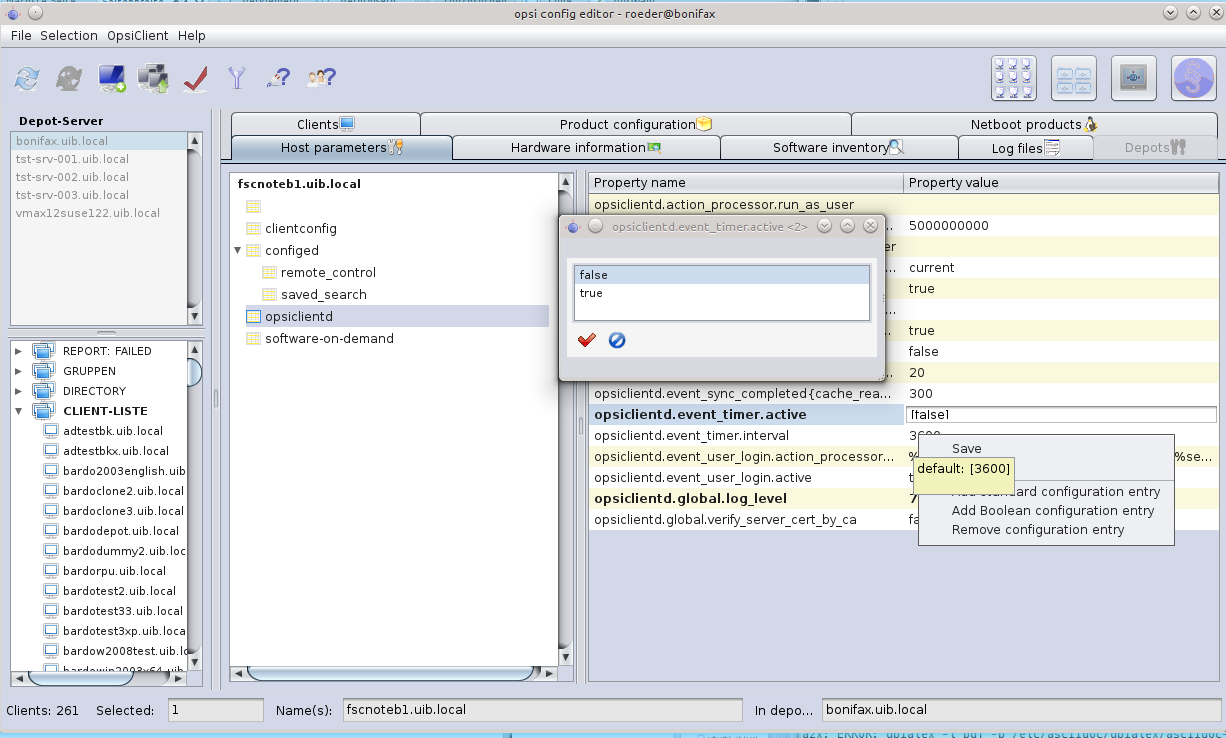Cancel dialog with blue no-entry icon
The image size is (1226, 738).
point(617,340)
